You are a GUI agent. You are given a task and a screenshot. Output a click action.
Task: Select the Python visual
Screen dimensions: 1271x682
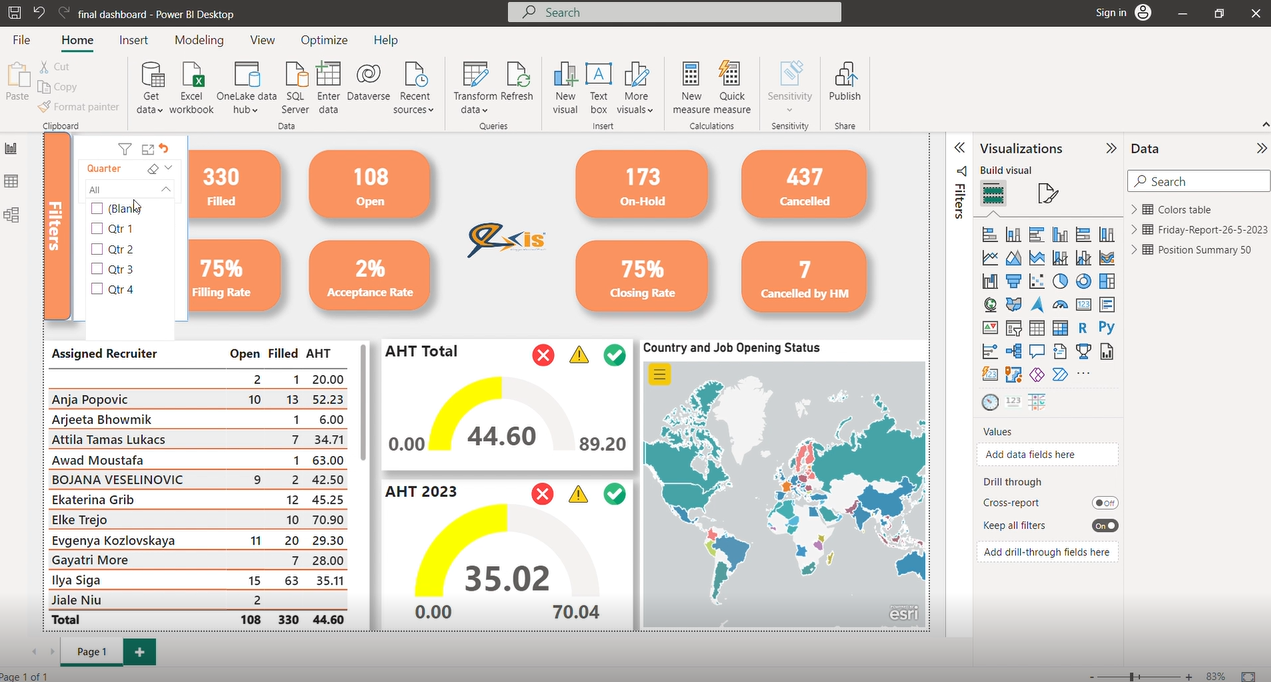(x=1106, y=327)
